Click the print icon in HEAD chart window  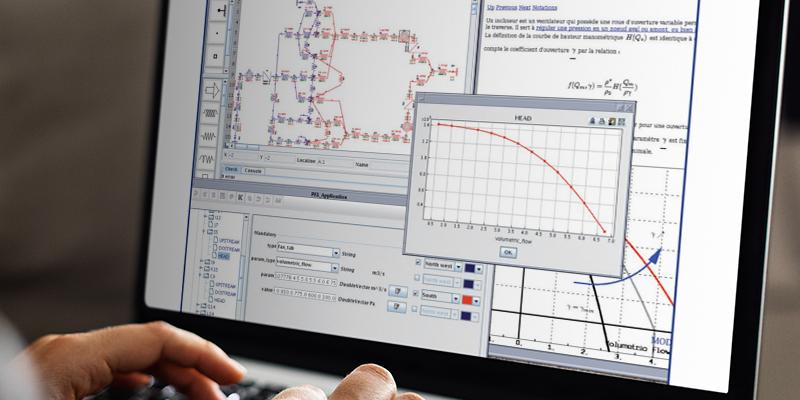600,120
